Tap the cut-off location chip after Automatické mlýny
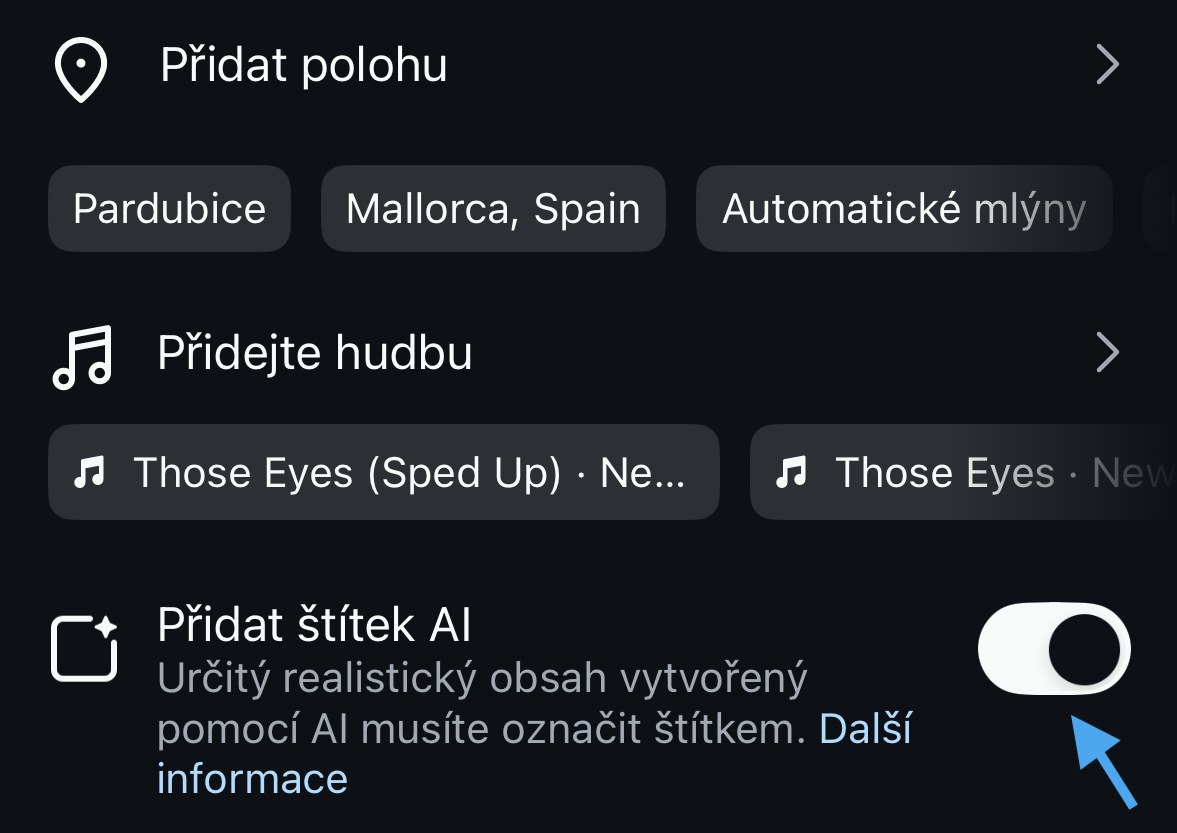Screen dimensions: 1177x833 [1160, 209]
